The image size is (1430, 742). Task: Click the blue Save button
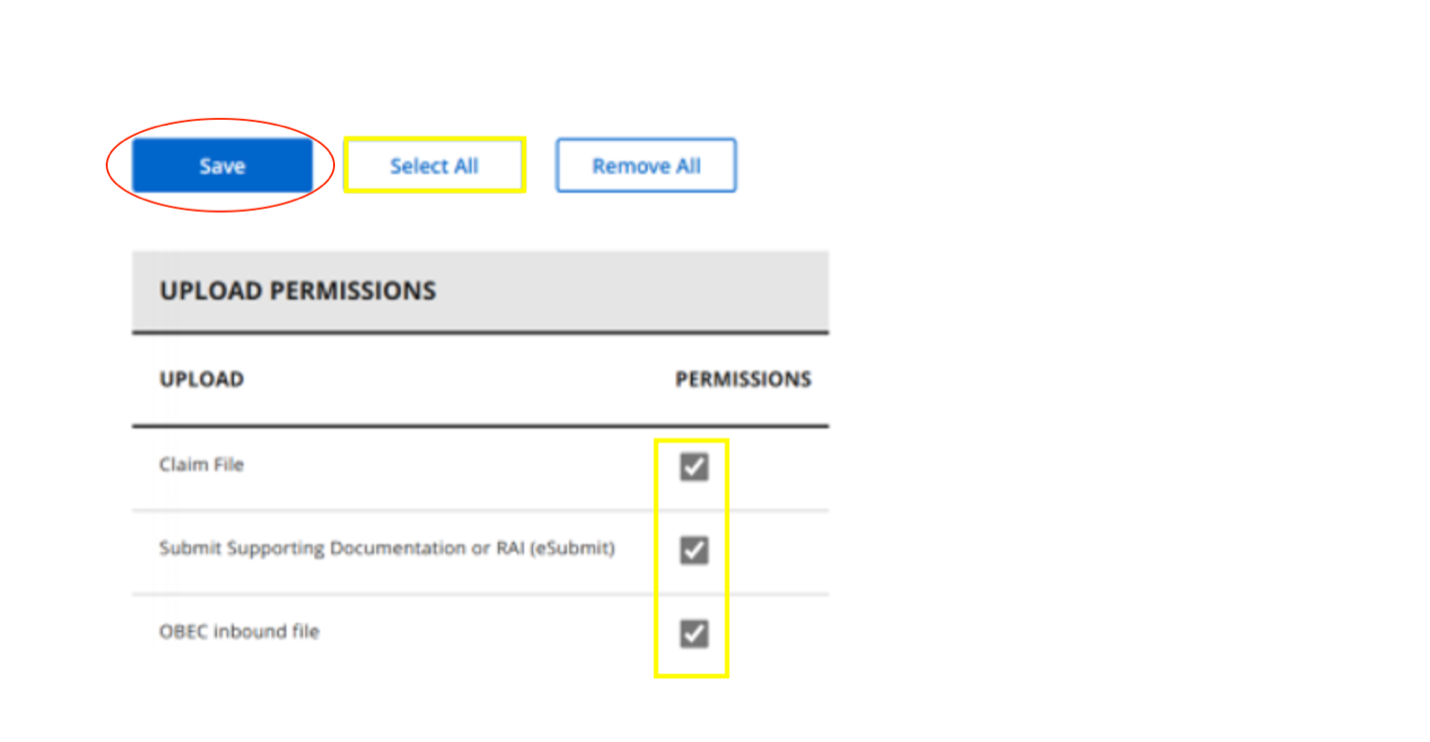[222, 166]
